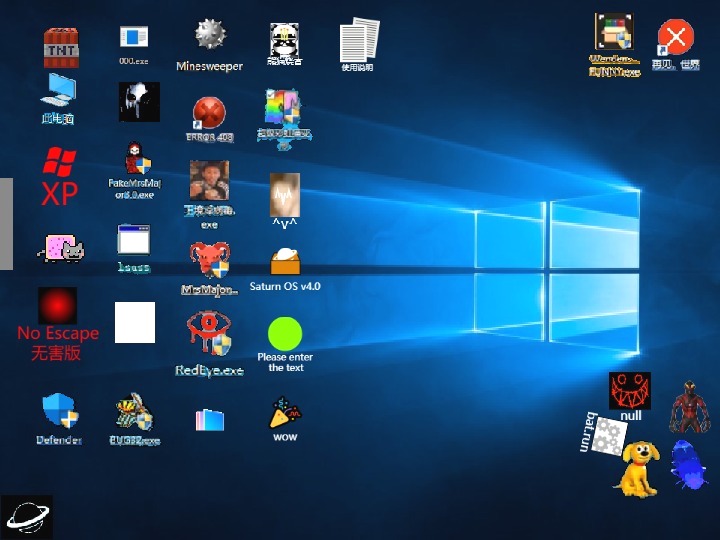Viewport: 720px width, 540px height.
Task: Open the dark skull face icon
Action: (x=139, y=102)
